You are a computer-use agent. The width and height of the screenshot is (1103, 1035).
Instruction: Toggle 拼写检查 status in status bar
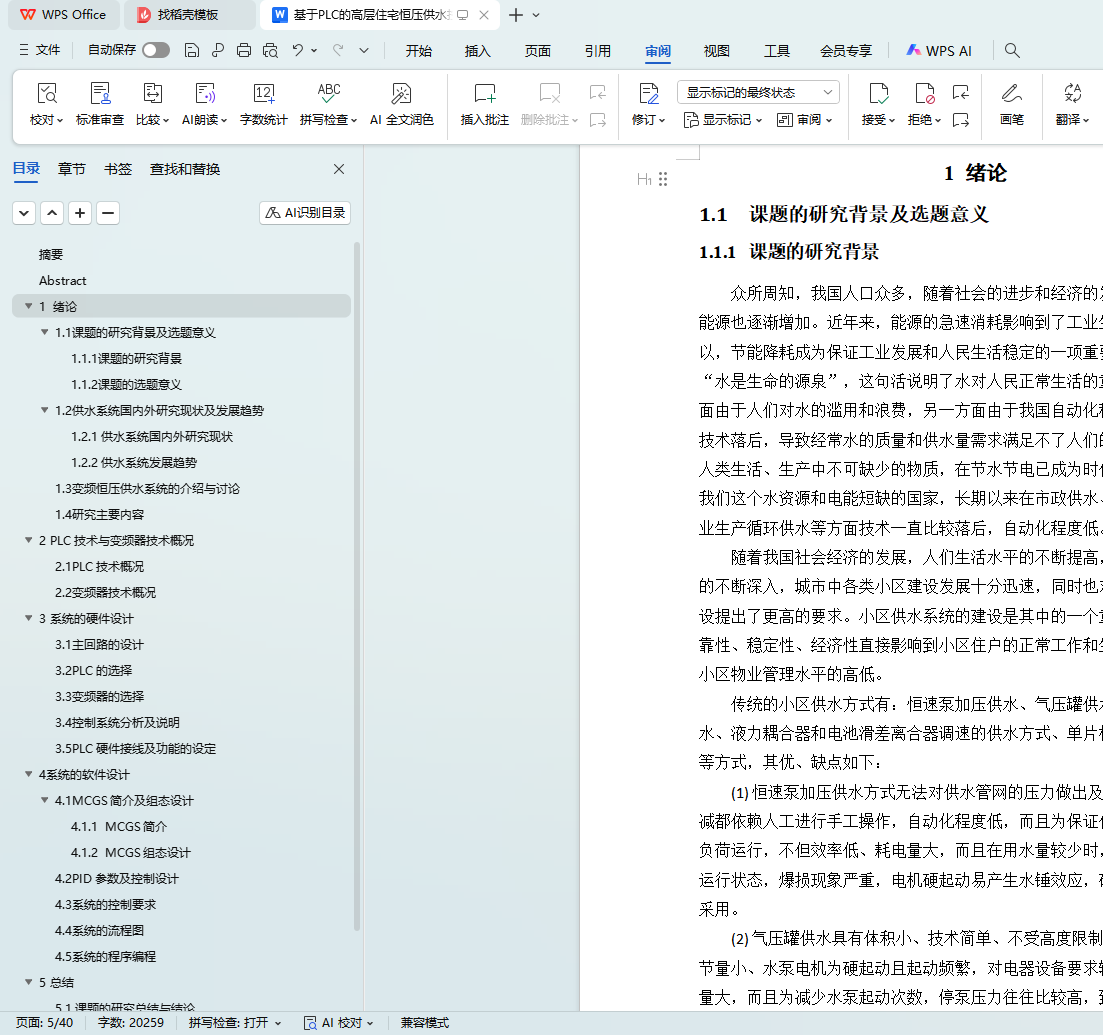tap(235, 1023)
